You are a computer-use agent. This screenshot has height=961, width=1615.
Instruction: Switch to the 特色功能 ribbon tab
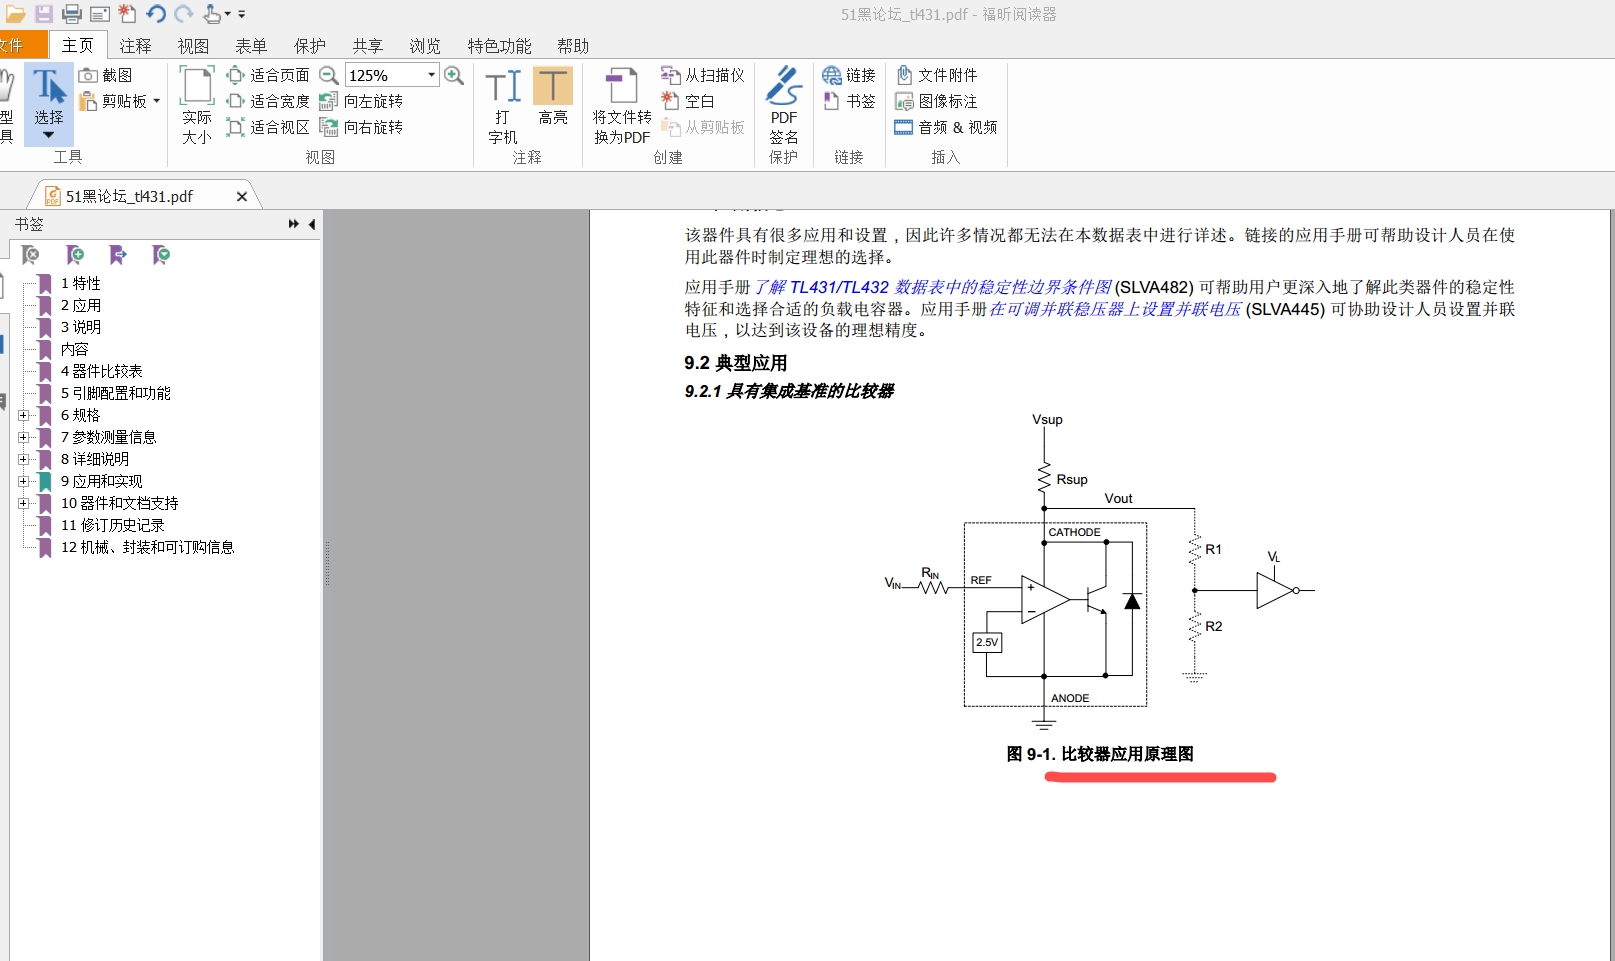(x=499, y=46)
